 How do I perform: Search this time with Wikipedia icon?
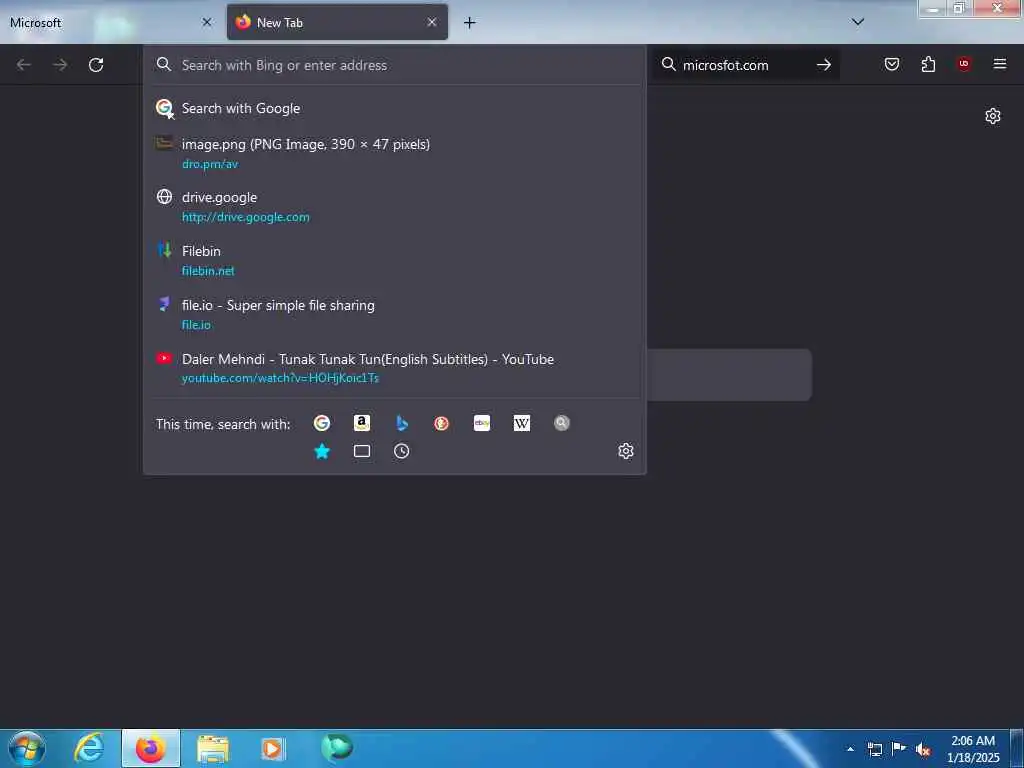point(522,423)
